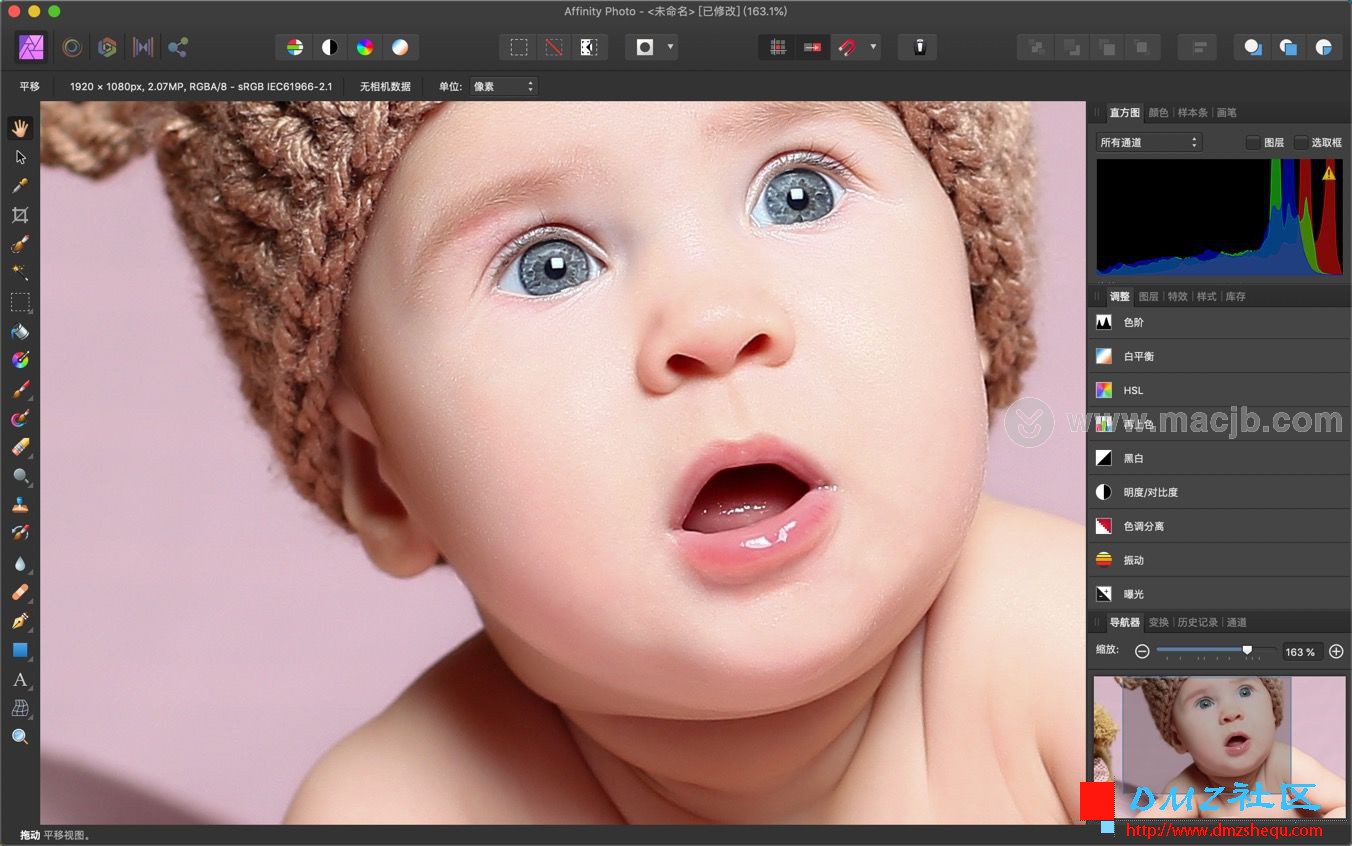Viewport: 1352px width, 846px height.
Task: Select the Paint Mixer Brush tool
Action: click(x=20, y=418)
